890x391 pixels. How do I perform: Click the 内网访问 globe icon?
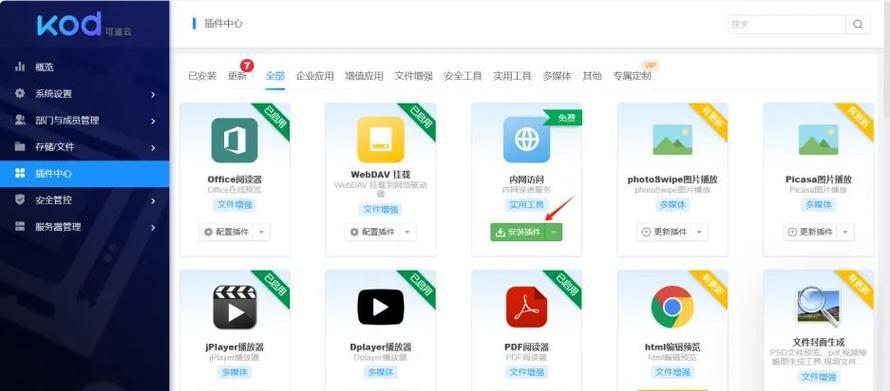[526, 140]
